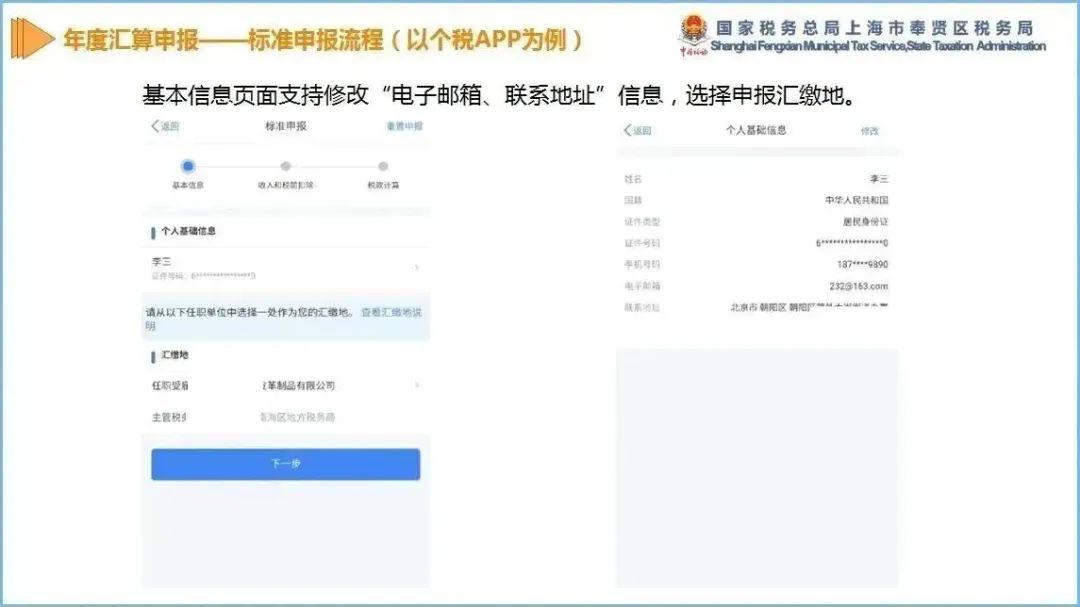Click the 手机号码 row 187****9890

point(756,265)
